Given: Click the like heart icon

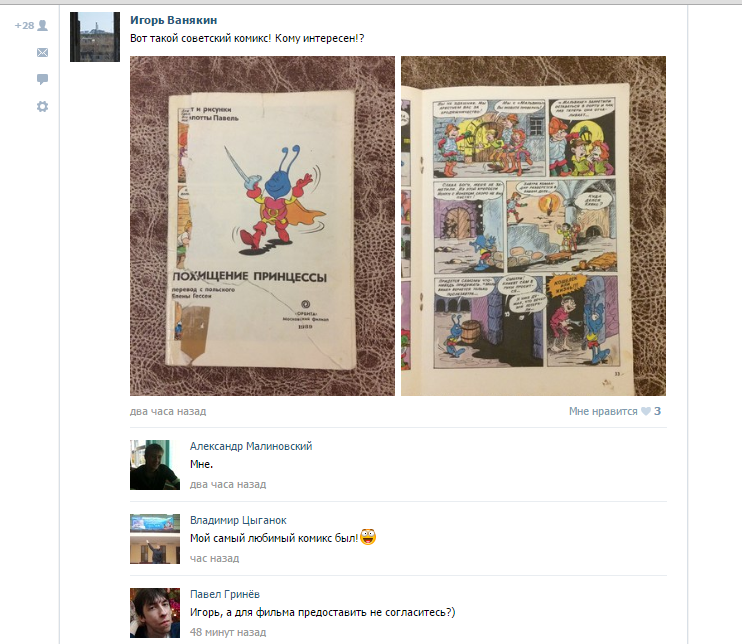Looking at the screenshot, I should point(645,411).
